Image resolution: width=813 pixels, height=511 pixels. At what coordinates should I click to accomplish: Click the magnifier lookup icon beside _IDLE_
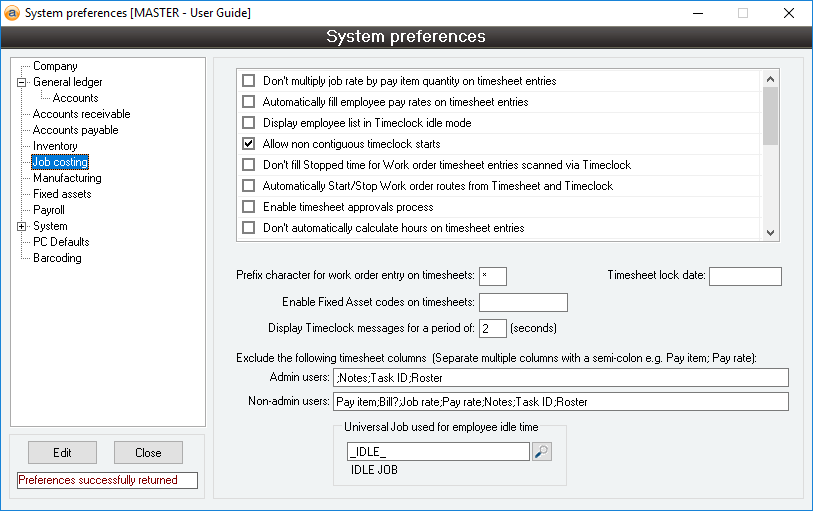click(x=542, y=452)
